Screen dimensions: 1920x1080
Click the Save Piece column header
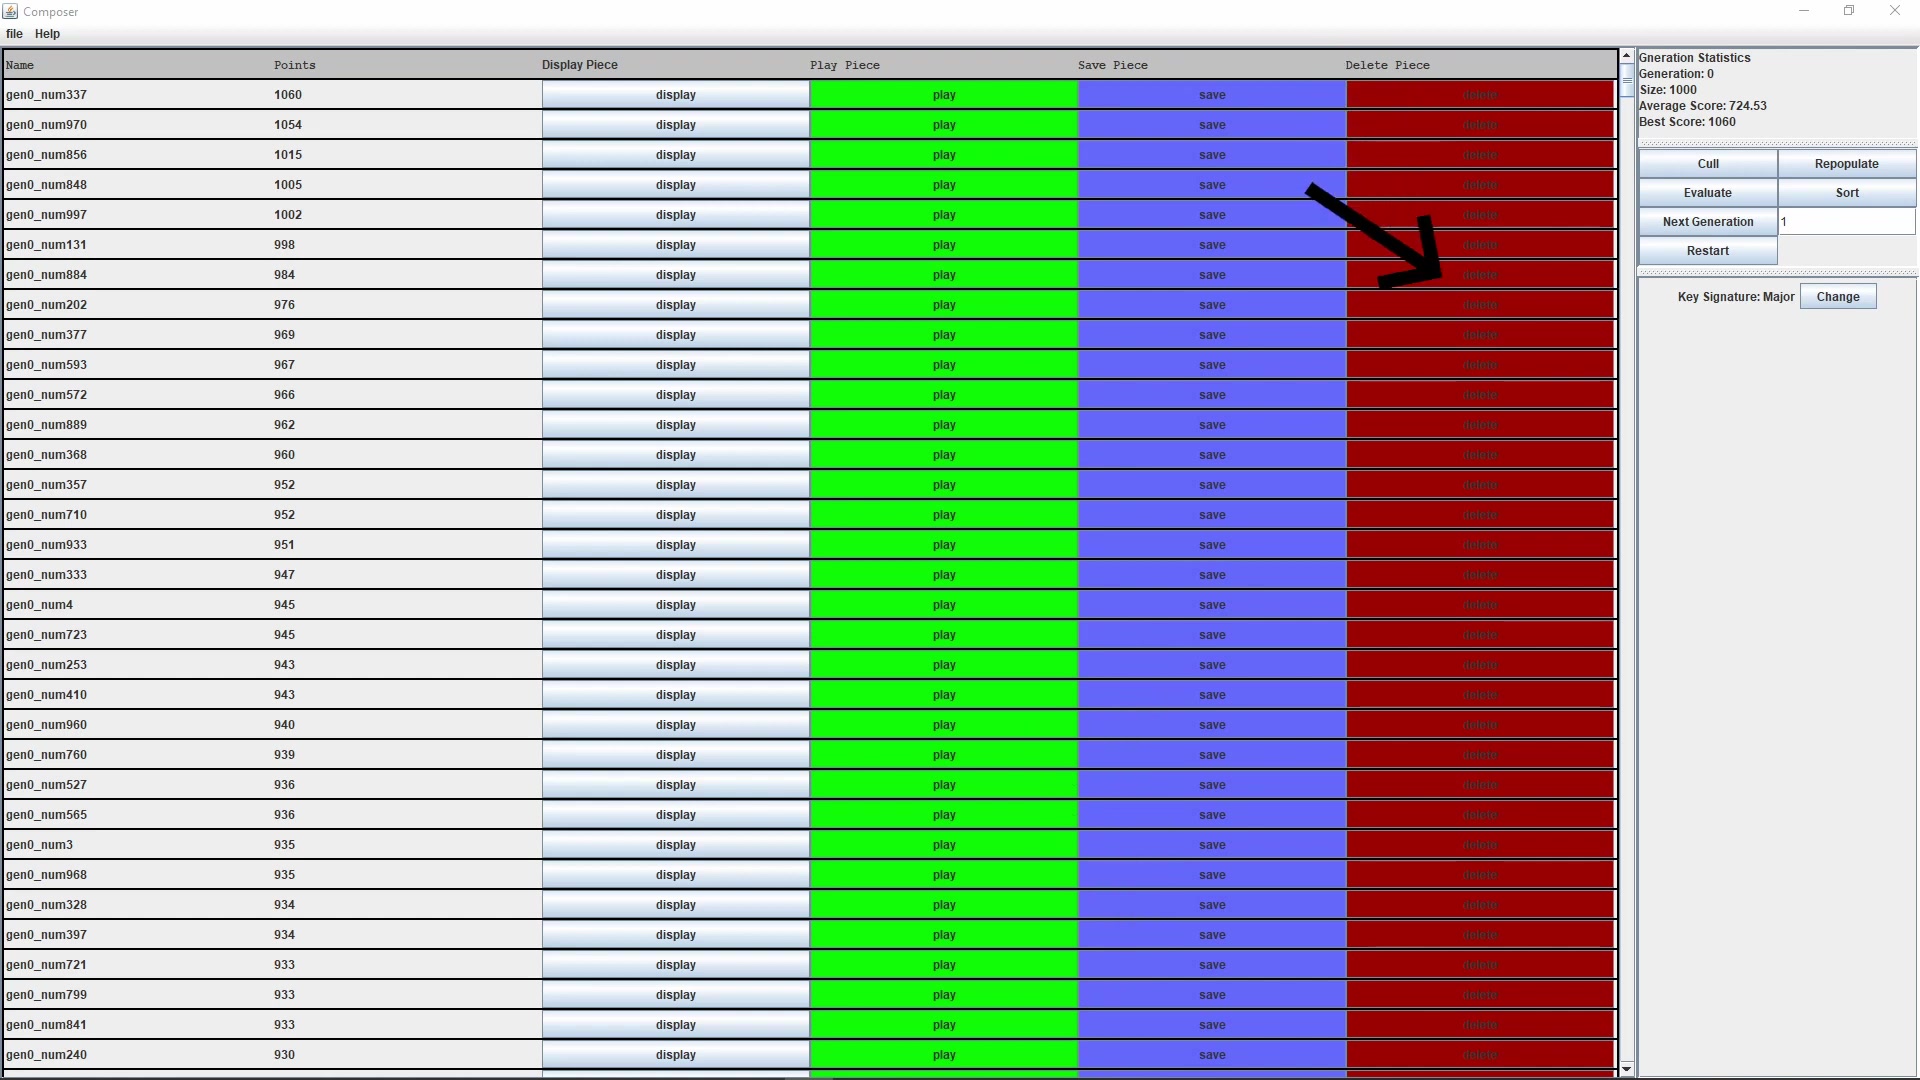(1210, 65)
